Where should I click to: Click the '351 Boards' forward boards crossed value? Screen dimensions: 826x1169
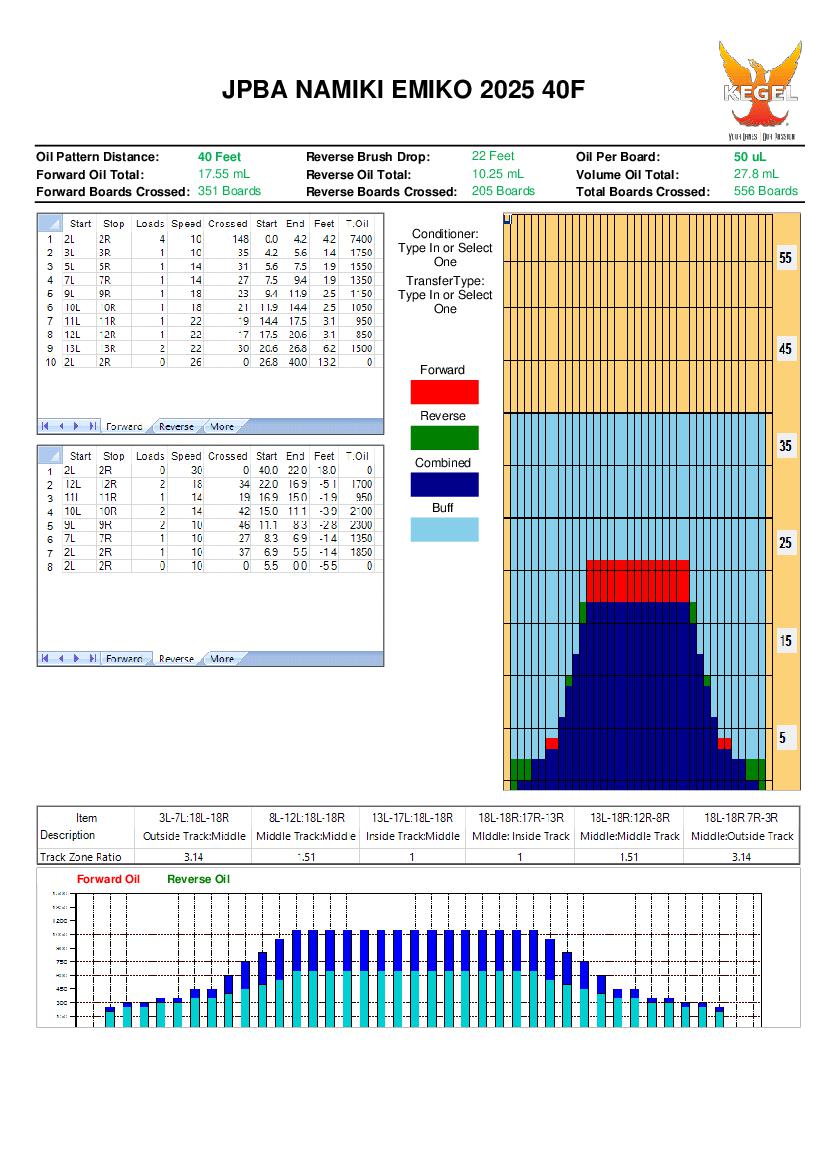point(229,191)
